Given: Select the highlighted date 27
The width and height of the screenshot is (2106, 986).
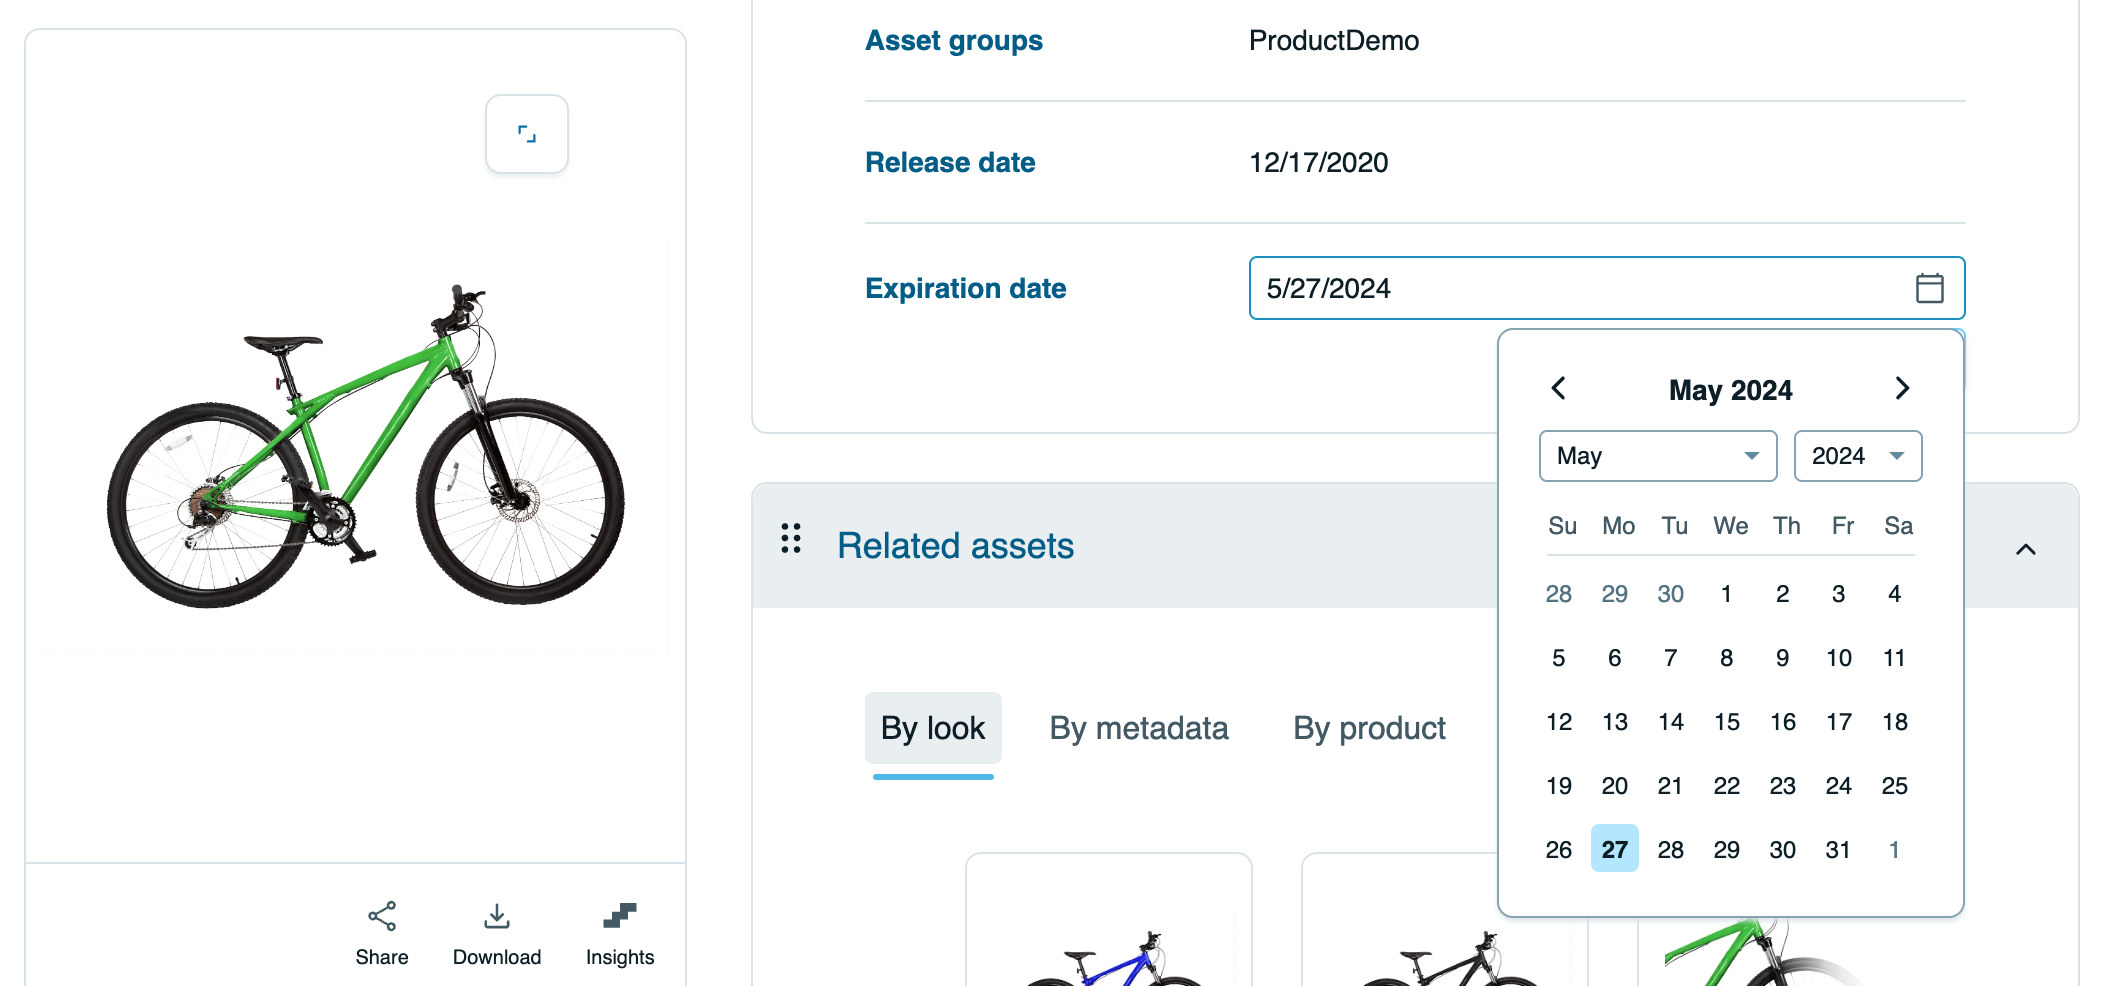Looking at the screenshot, I should (1614, 850).
